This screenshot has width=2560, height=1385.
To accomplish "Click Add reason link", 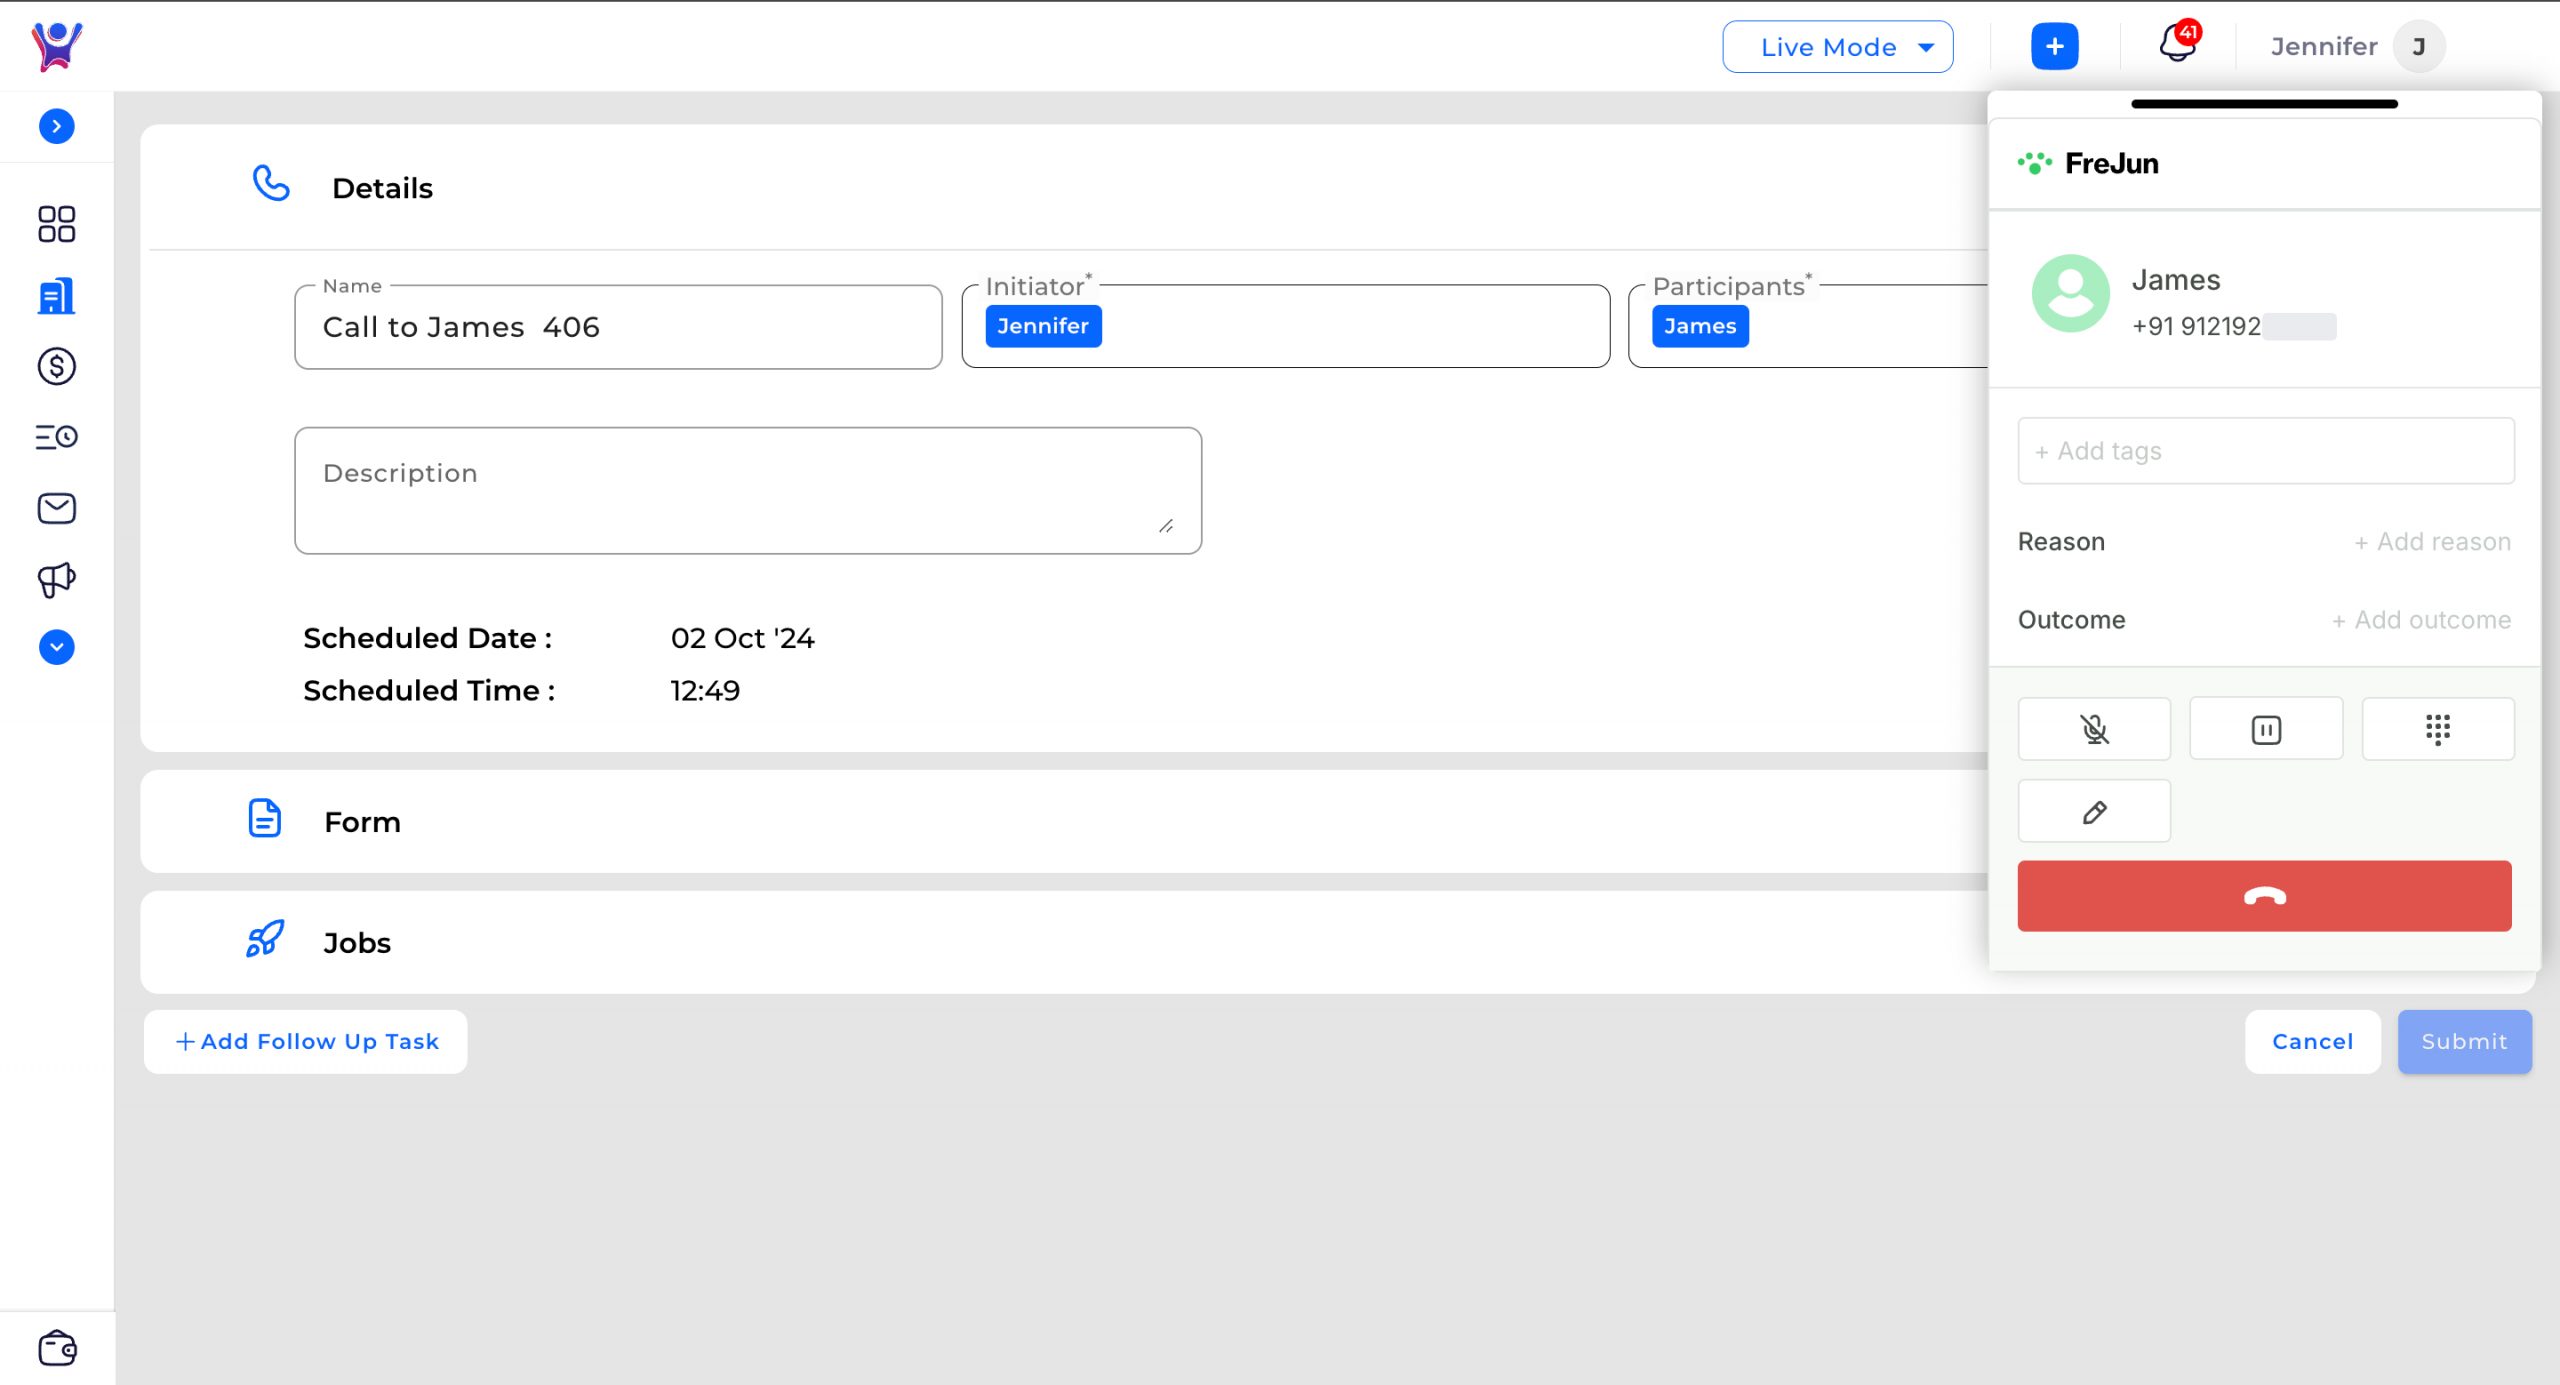I will point(2427,541).
